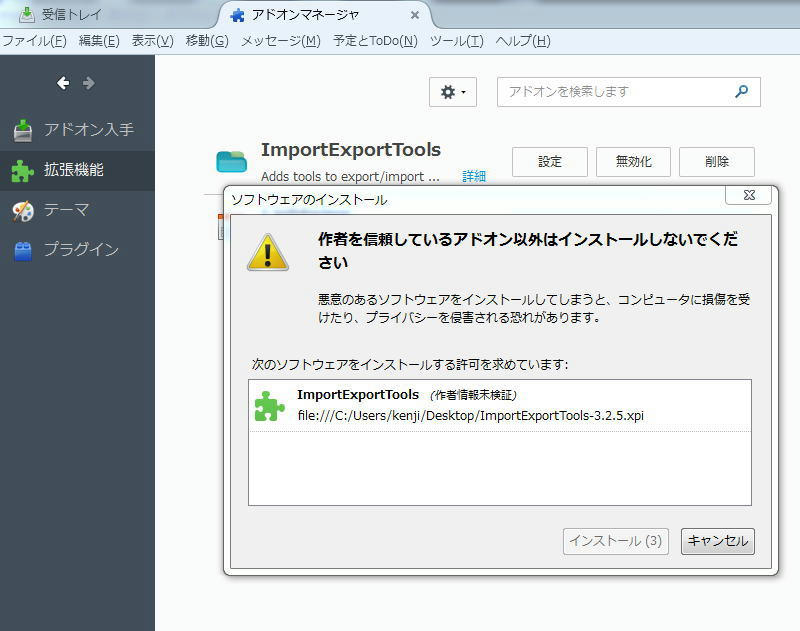Image resolution: width=800 pixels, height=631 pixels.
Task: Click the インストール (3) button
Action: (616, 541)
